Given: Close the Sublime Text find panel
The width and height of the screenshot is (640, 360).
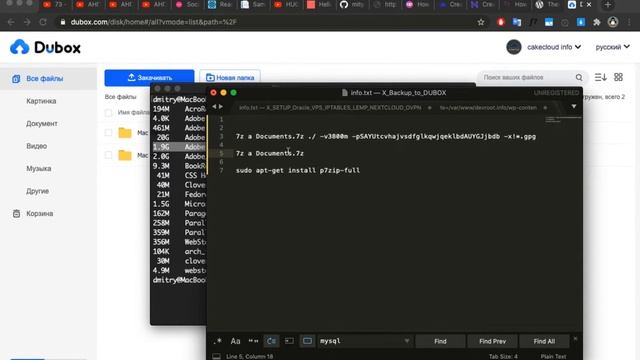Looking at the screenshot, I should [576, 338].
